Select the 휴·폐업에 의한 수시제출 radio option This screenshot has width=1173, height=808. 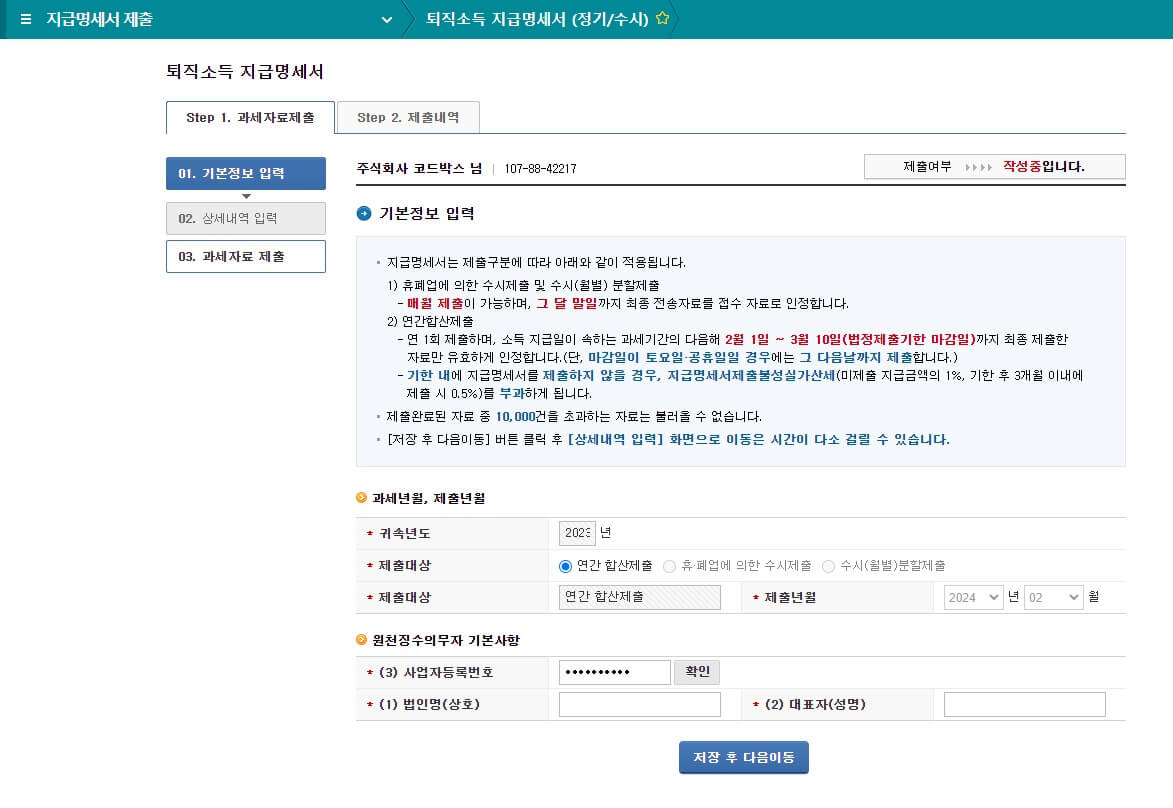(670, 566)
